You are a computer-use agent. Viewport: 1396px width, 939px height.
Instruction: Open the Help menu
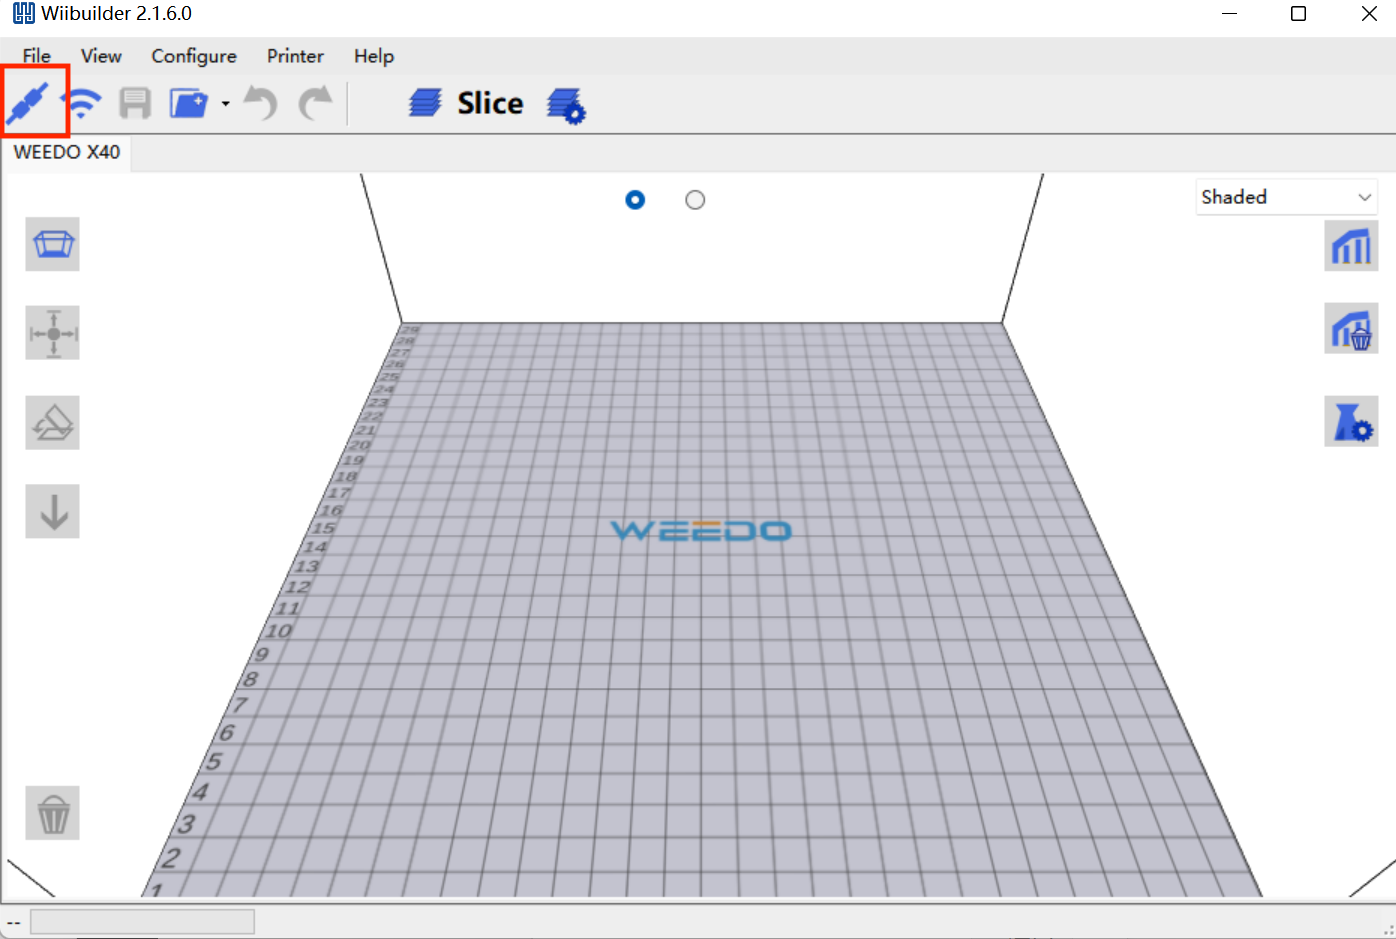374,56
